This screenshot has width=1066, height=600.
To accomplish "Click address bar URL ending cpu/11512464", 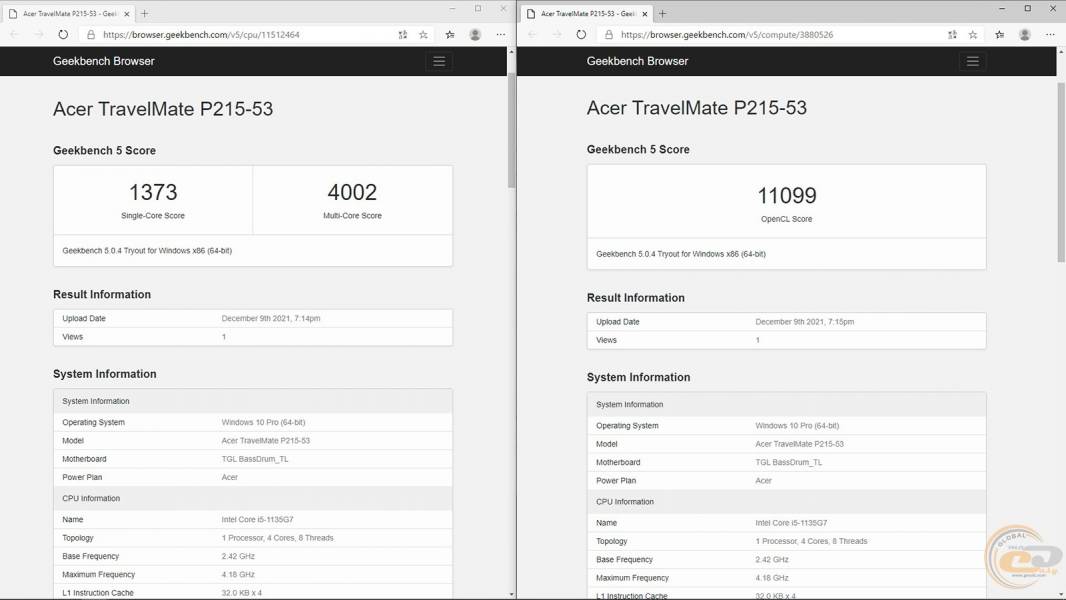I will pyautogui.click(x=201, y=35).
